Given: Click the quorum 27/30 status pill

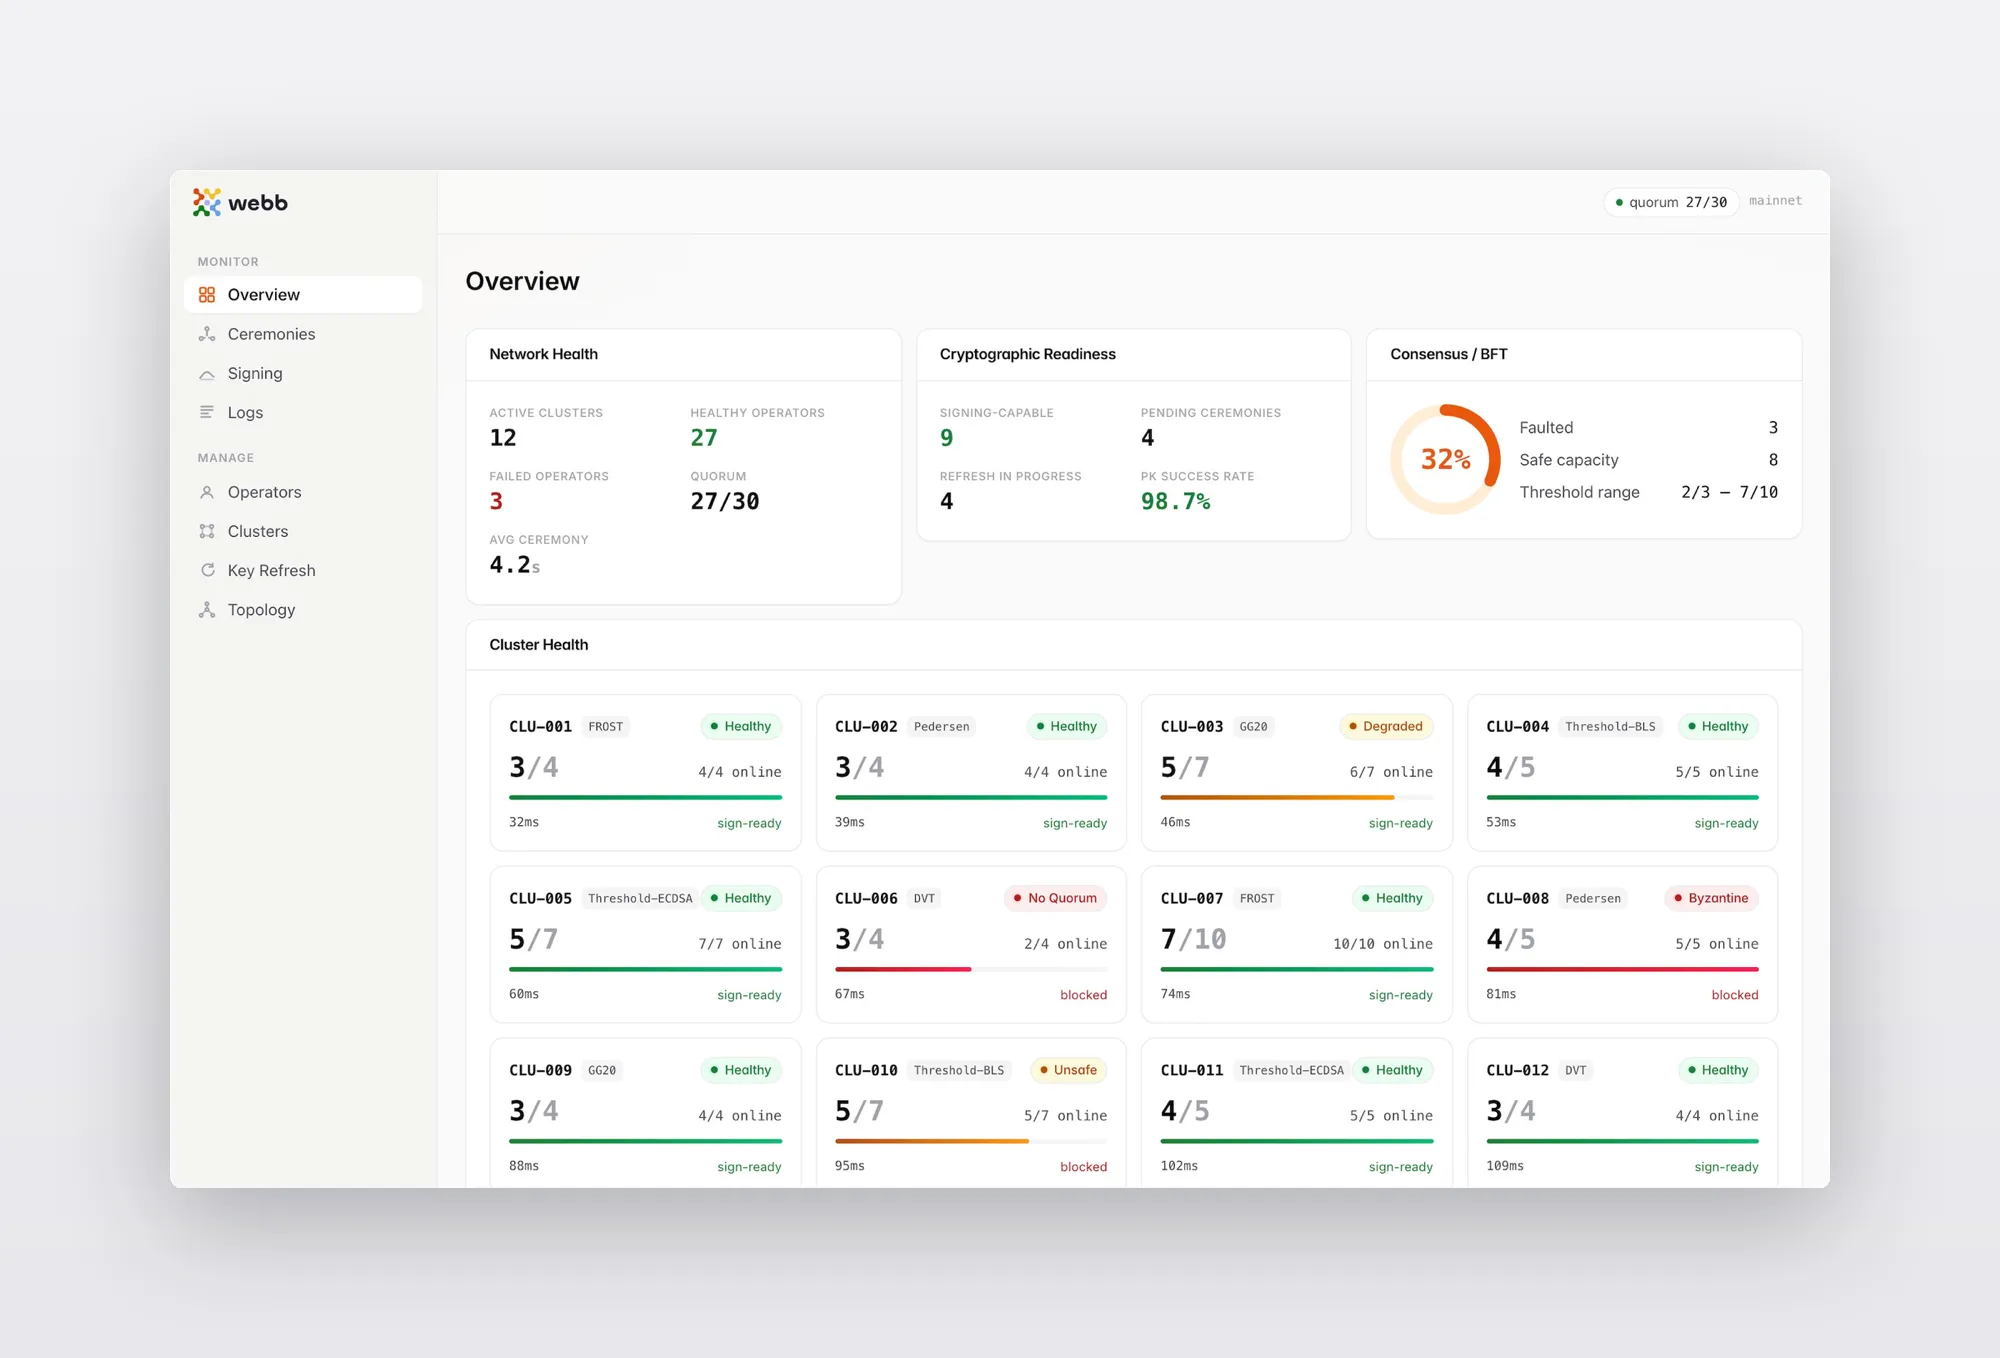Looking at the screenshot, I should pyautogui.click(x=1671, y=202).
